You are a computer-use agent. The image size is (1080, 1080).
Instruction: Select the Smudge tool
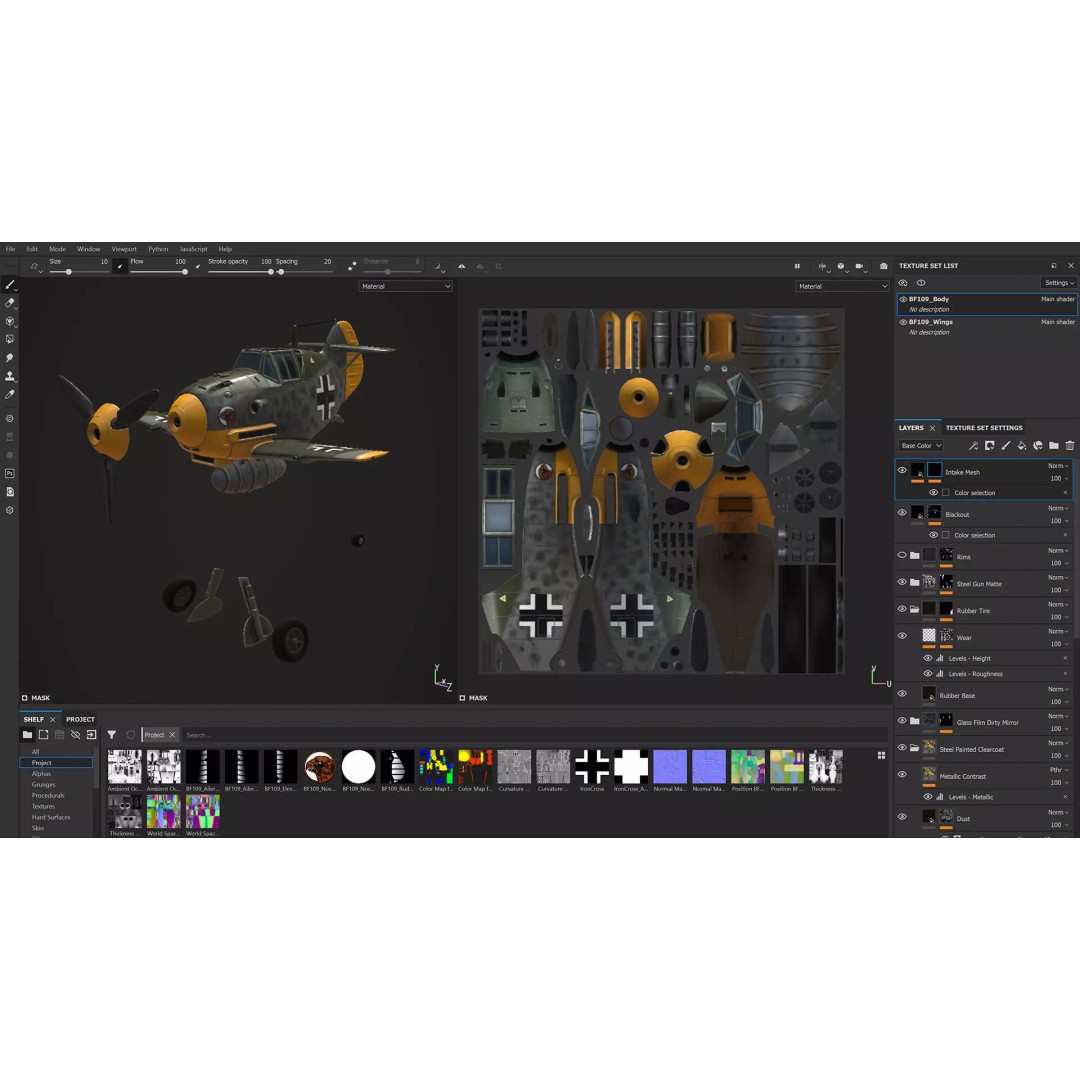(x=10, y=357)
